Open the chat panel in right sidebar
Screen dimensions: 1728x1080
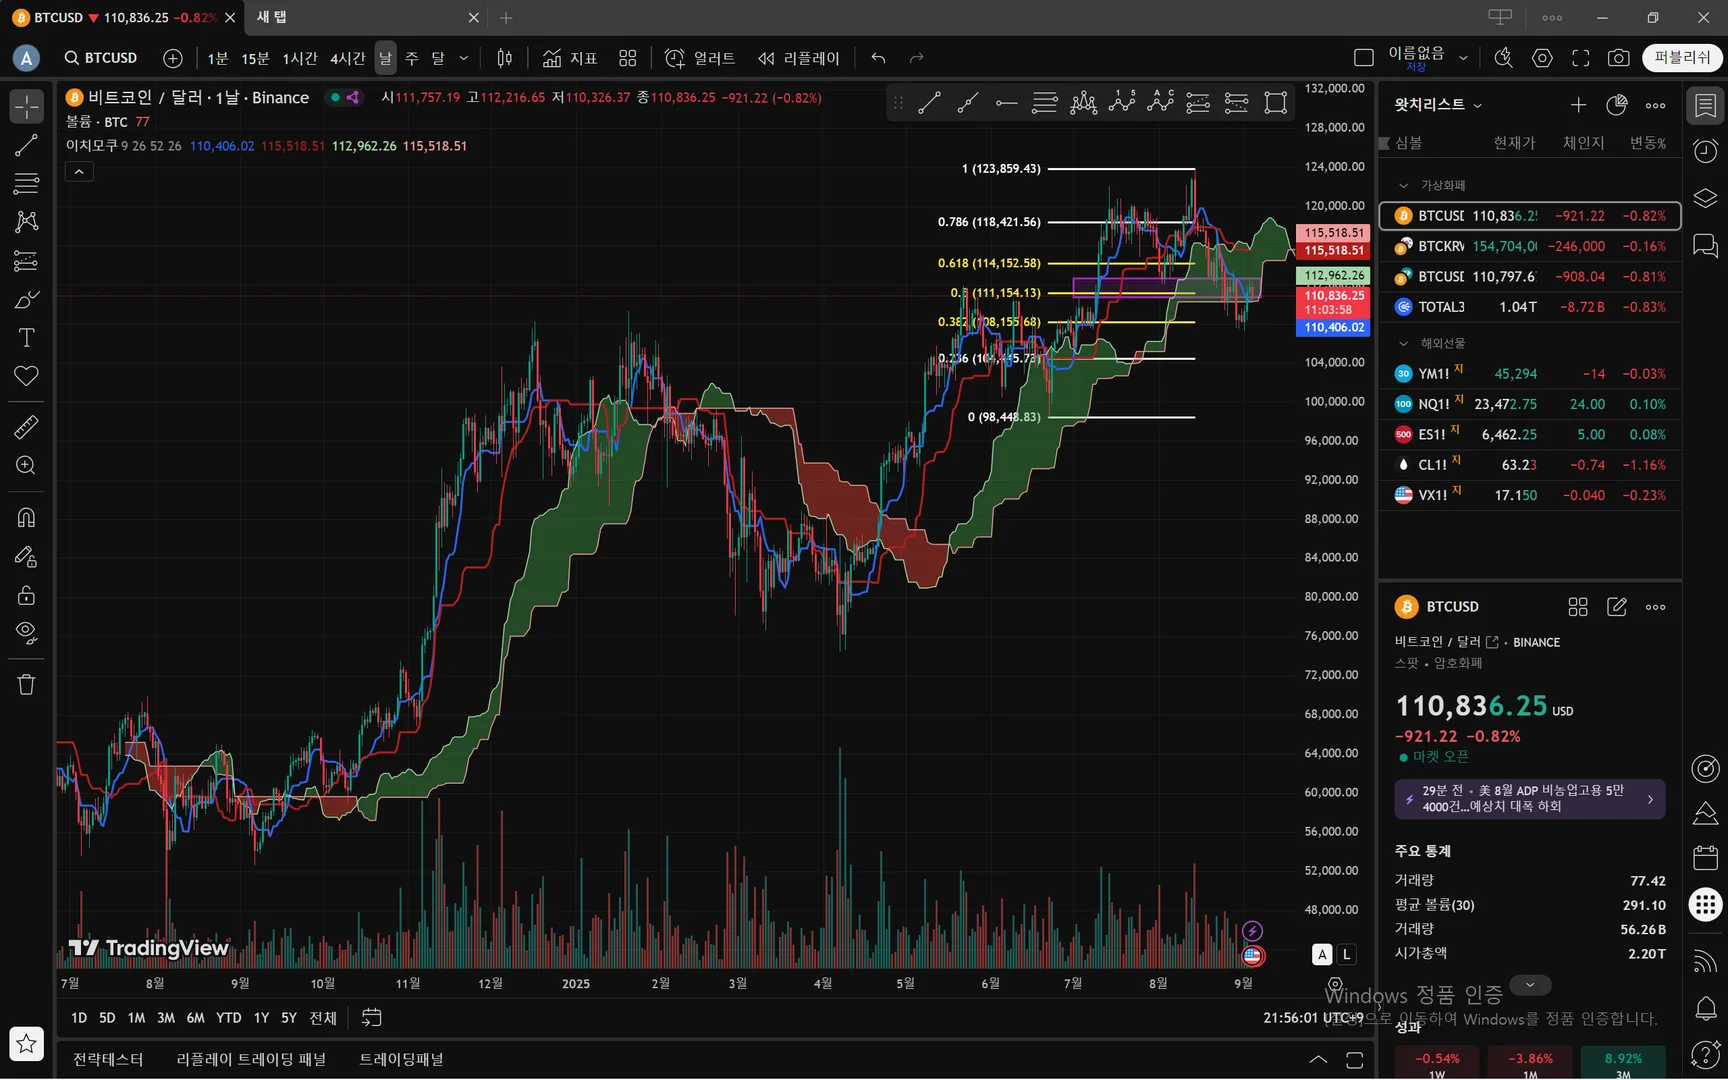[1706, 245]
